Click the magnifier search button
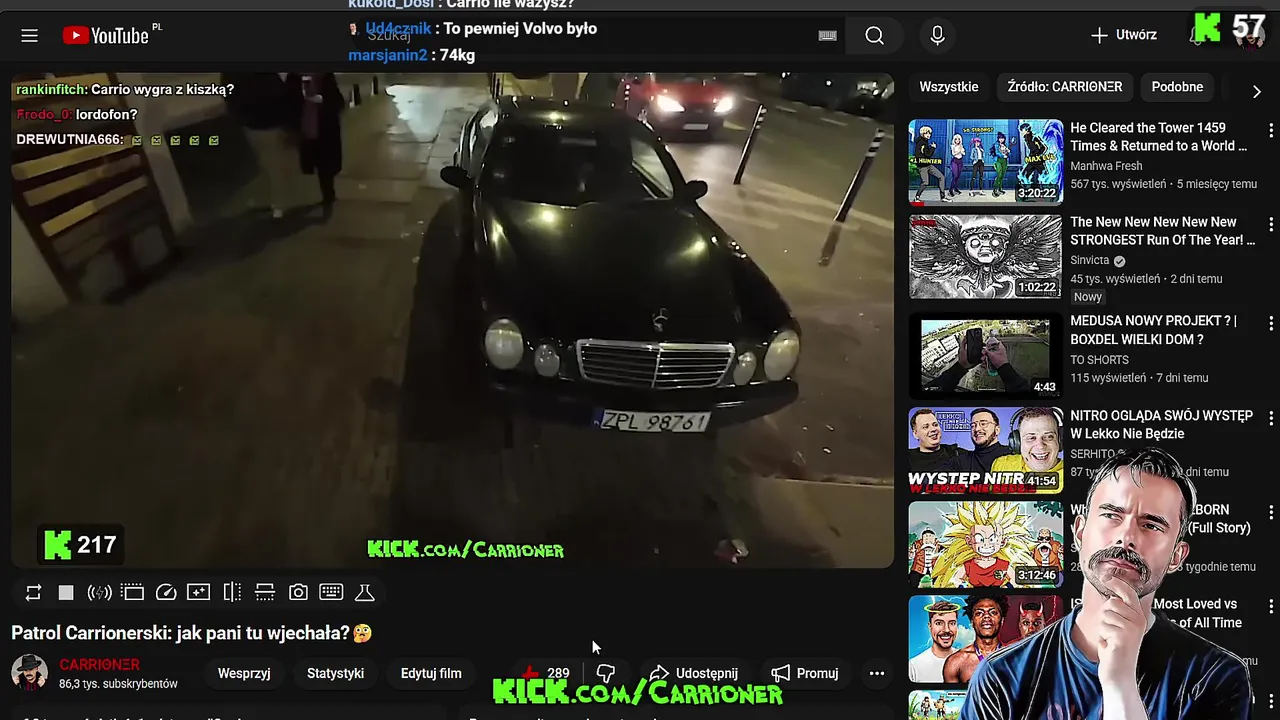Screen dimensions: 1280x720 coord(874,36)
